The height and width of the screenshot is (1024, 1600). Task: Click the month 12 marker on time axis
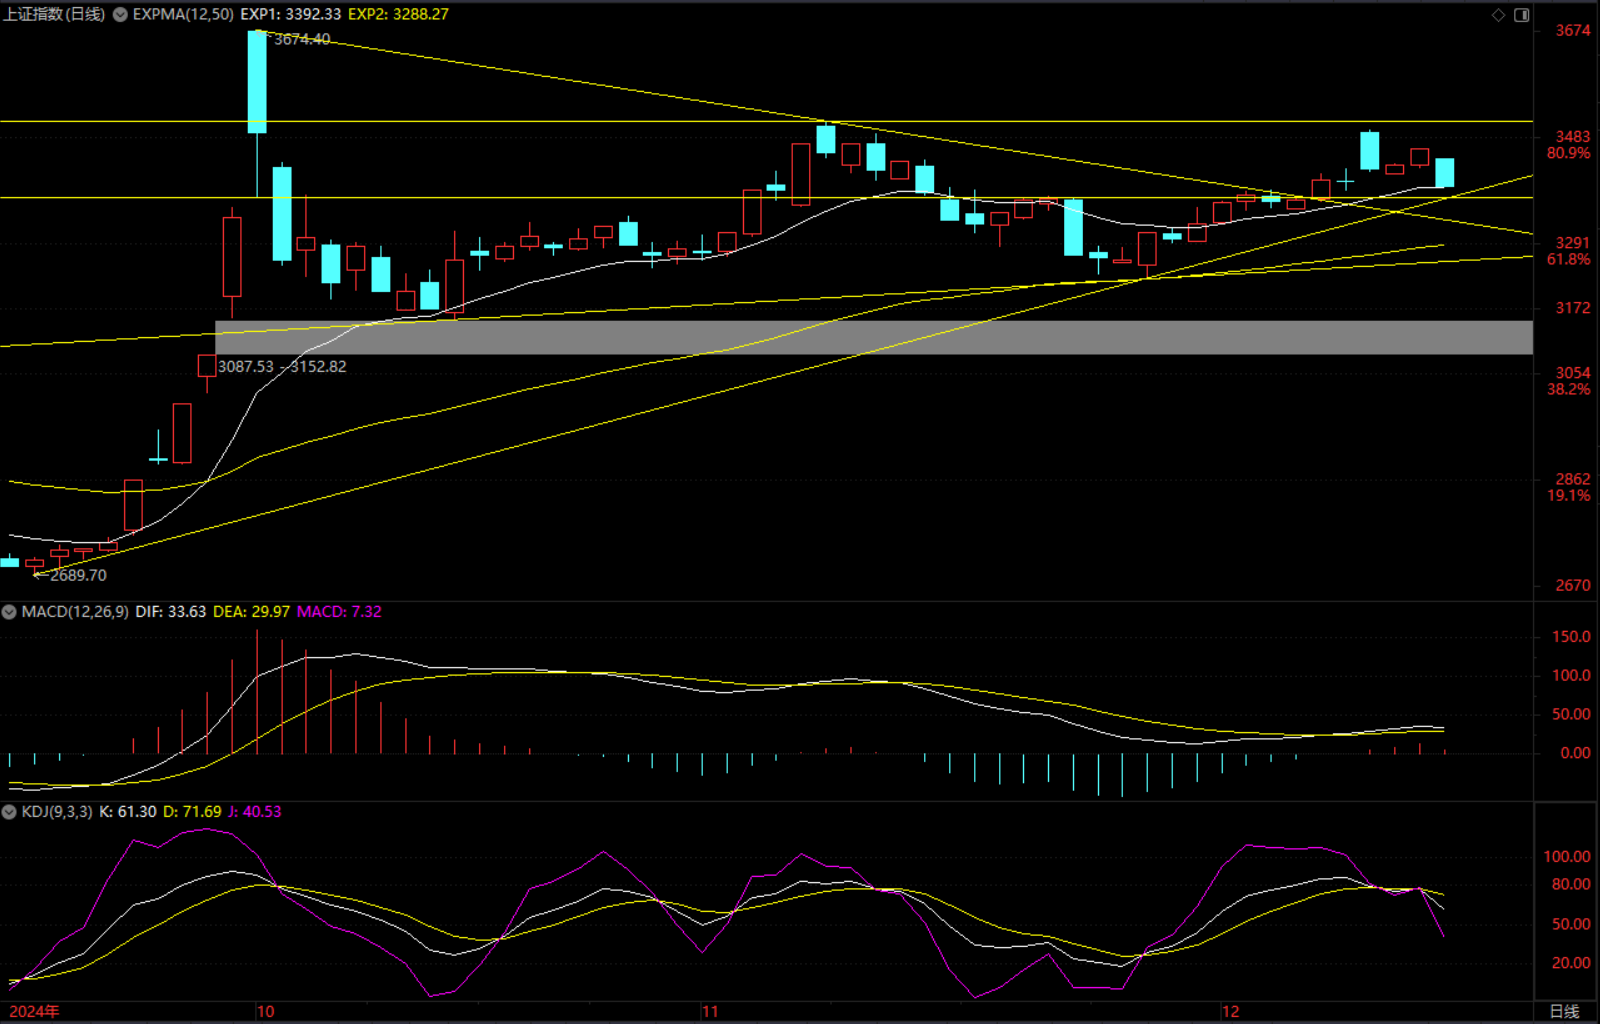(x=1230, y=1011)
